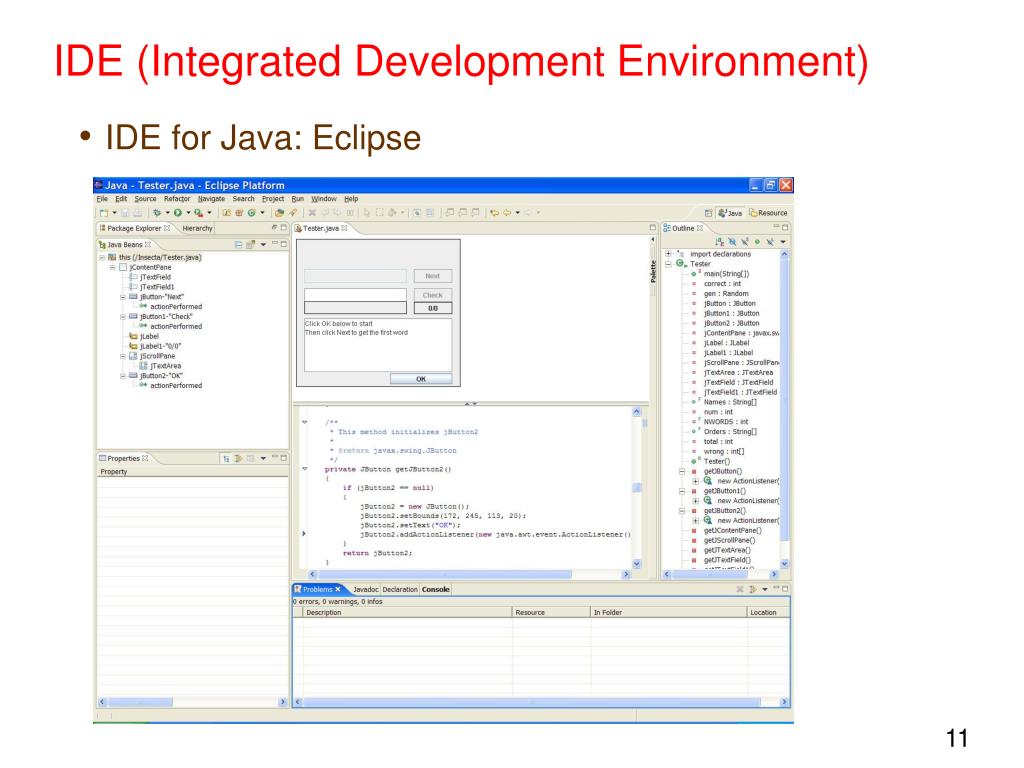The height and width of the screenshot is (768, 1024).
Task: Open the Run button dropdown arrow
Action: pyautogui.click(x=188, y=213)
